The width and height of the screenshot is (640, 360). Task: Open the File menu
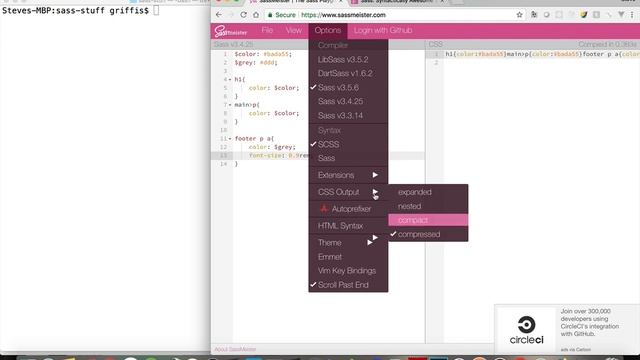click(x=267, y=30)
